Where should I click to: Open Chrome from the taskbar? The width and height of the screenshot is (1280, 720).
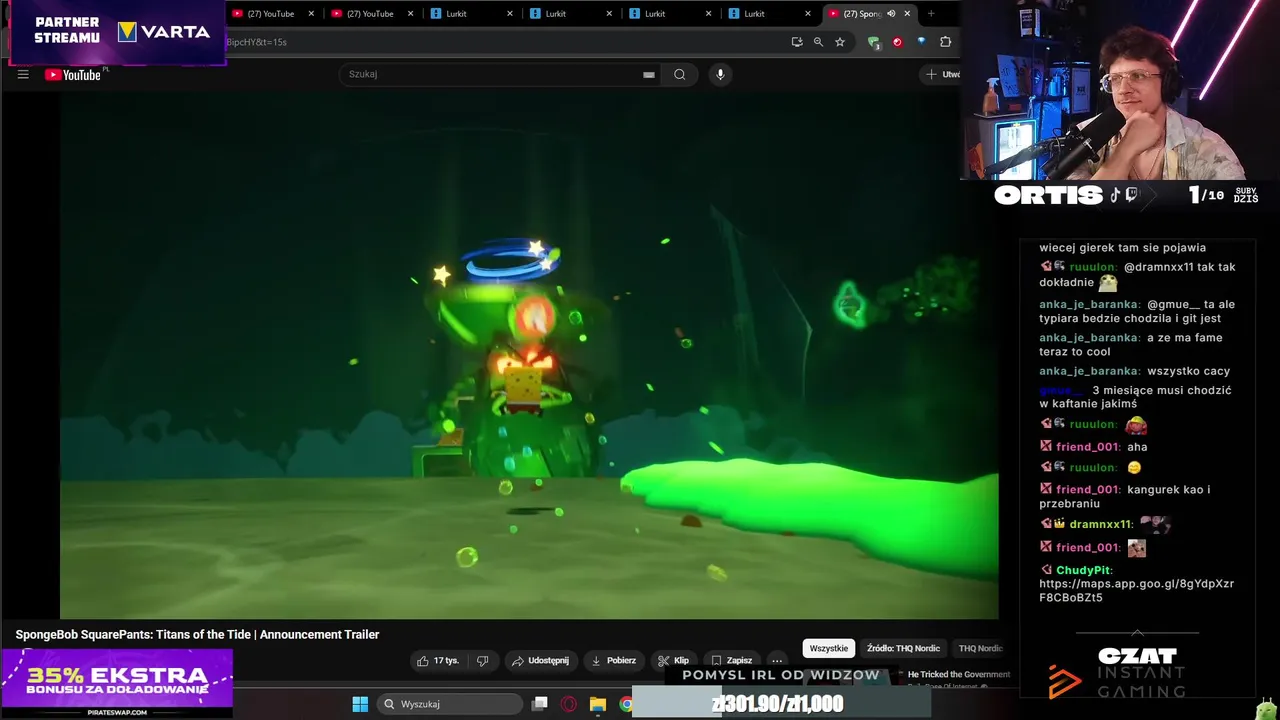coord(626,704)
